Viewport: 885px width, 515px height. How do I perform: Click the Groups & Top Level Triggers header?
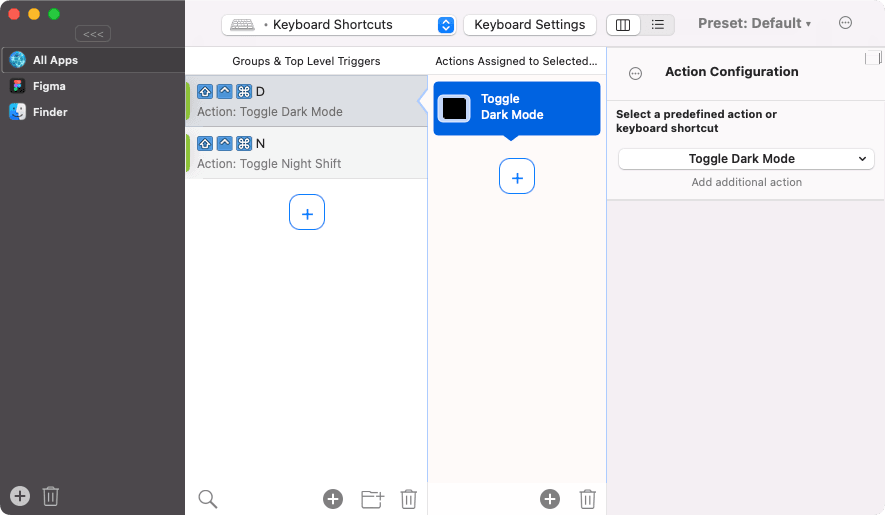tap(306, 61)
